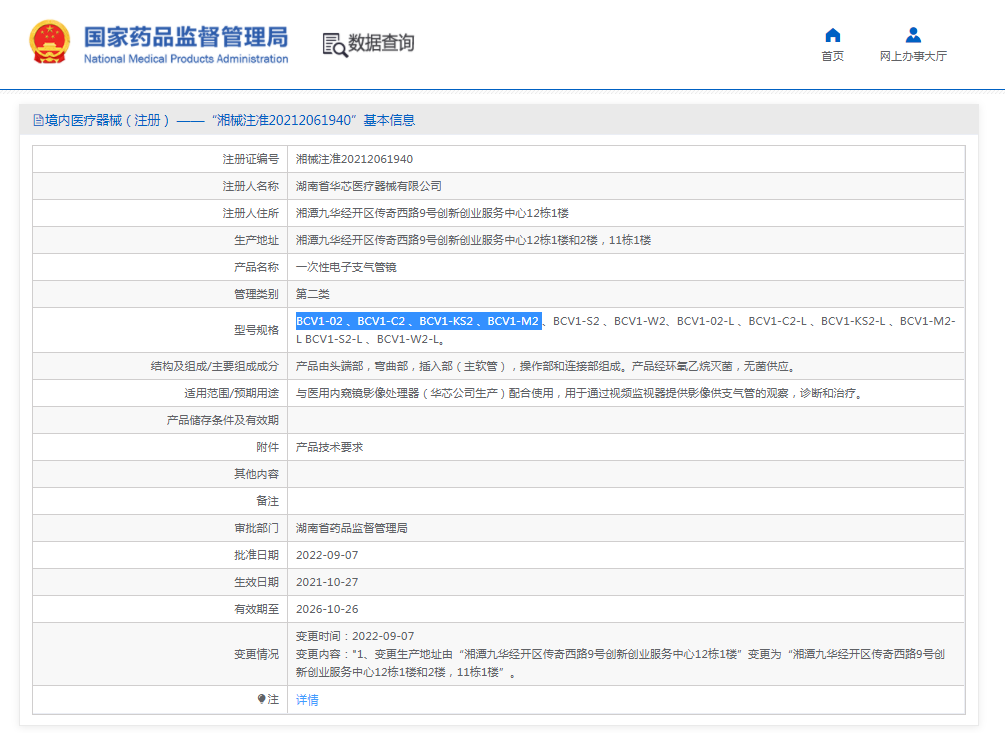Click the 其他内容 label
Screen dimensions: 1005x733
click(256, 474)
